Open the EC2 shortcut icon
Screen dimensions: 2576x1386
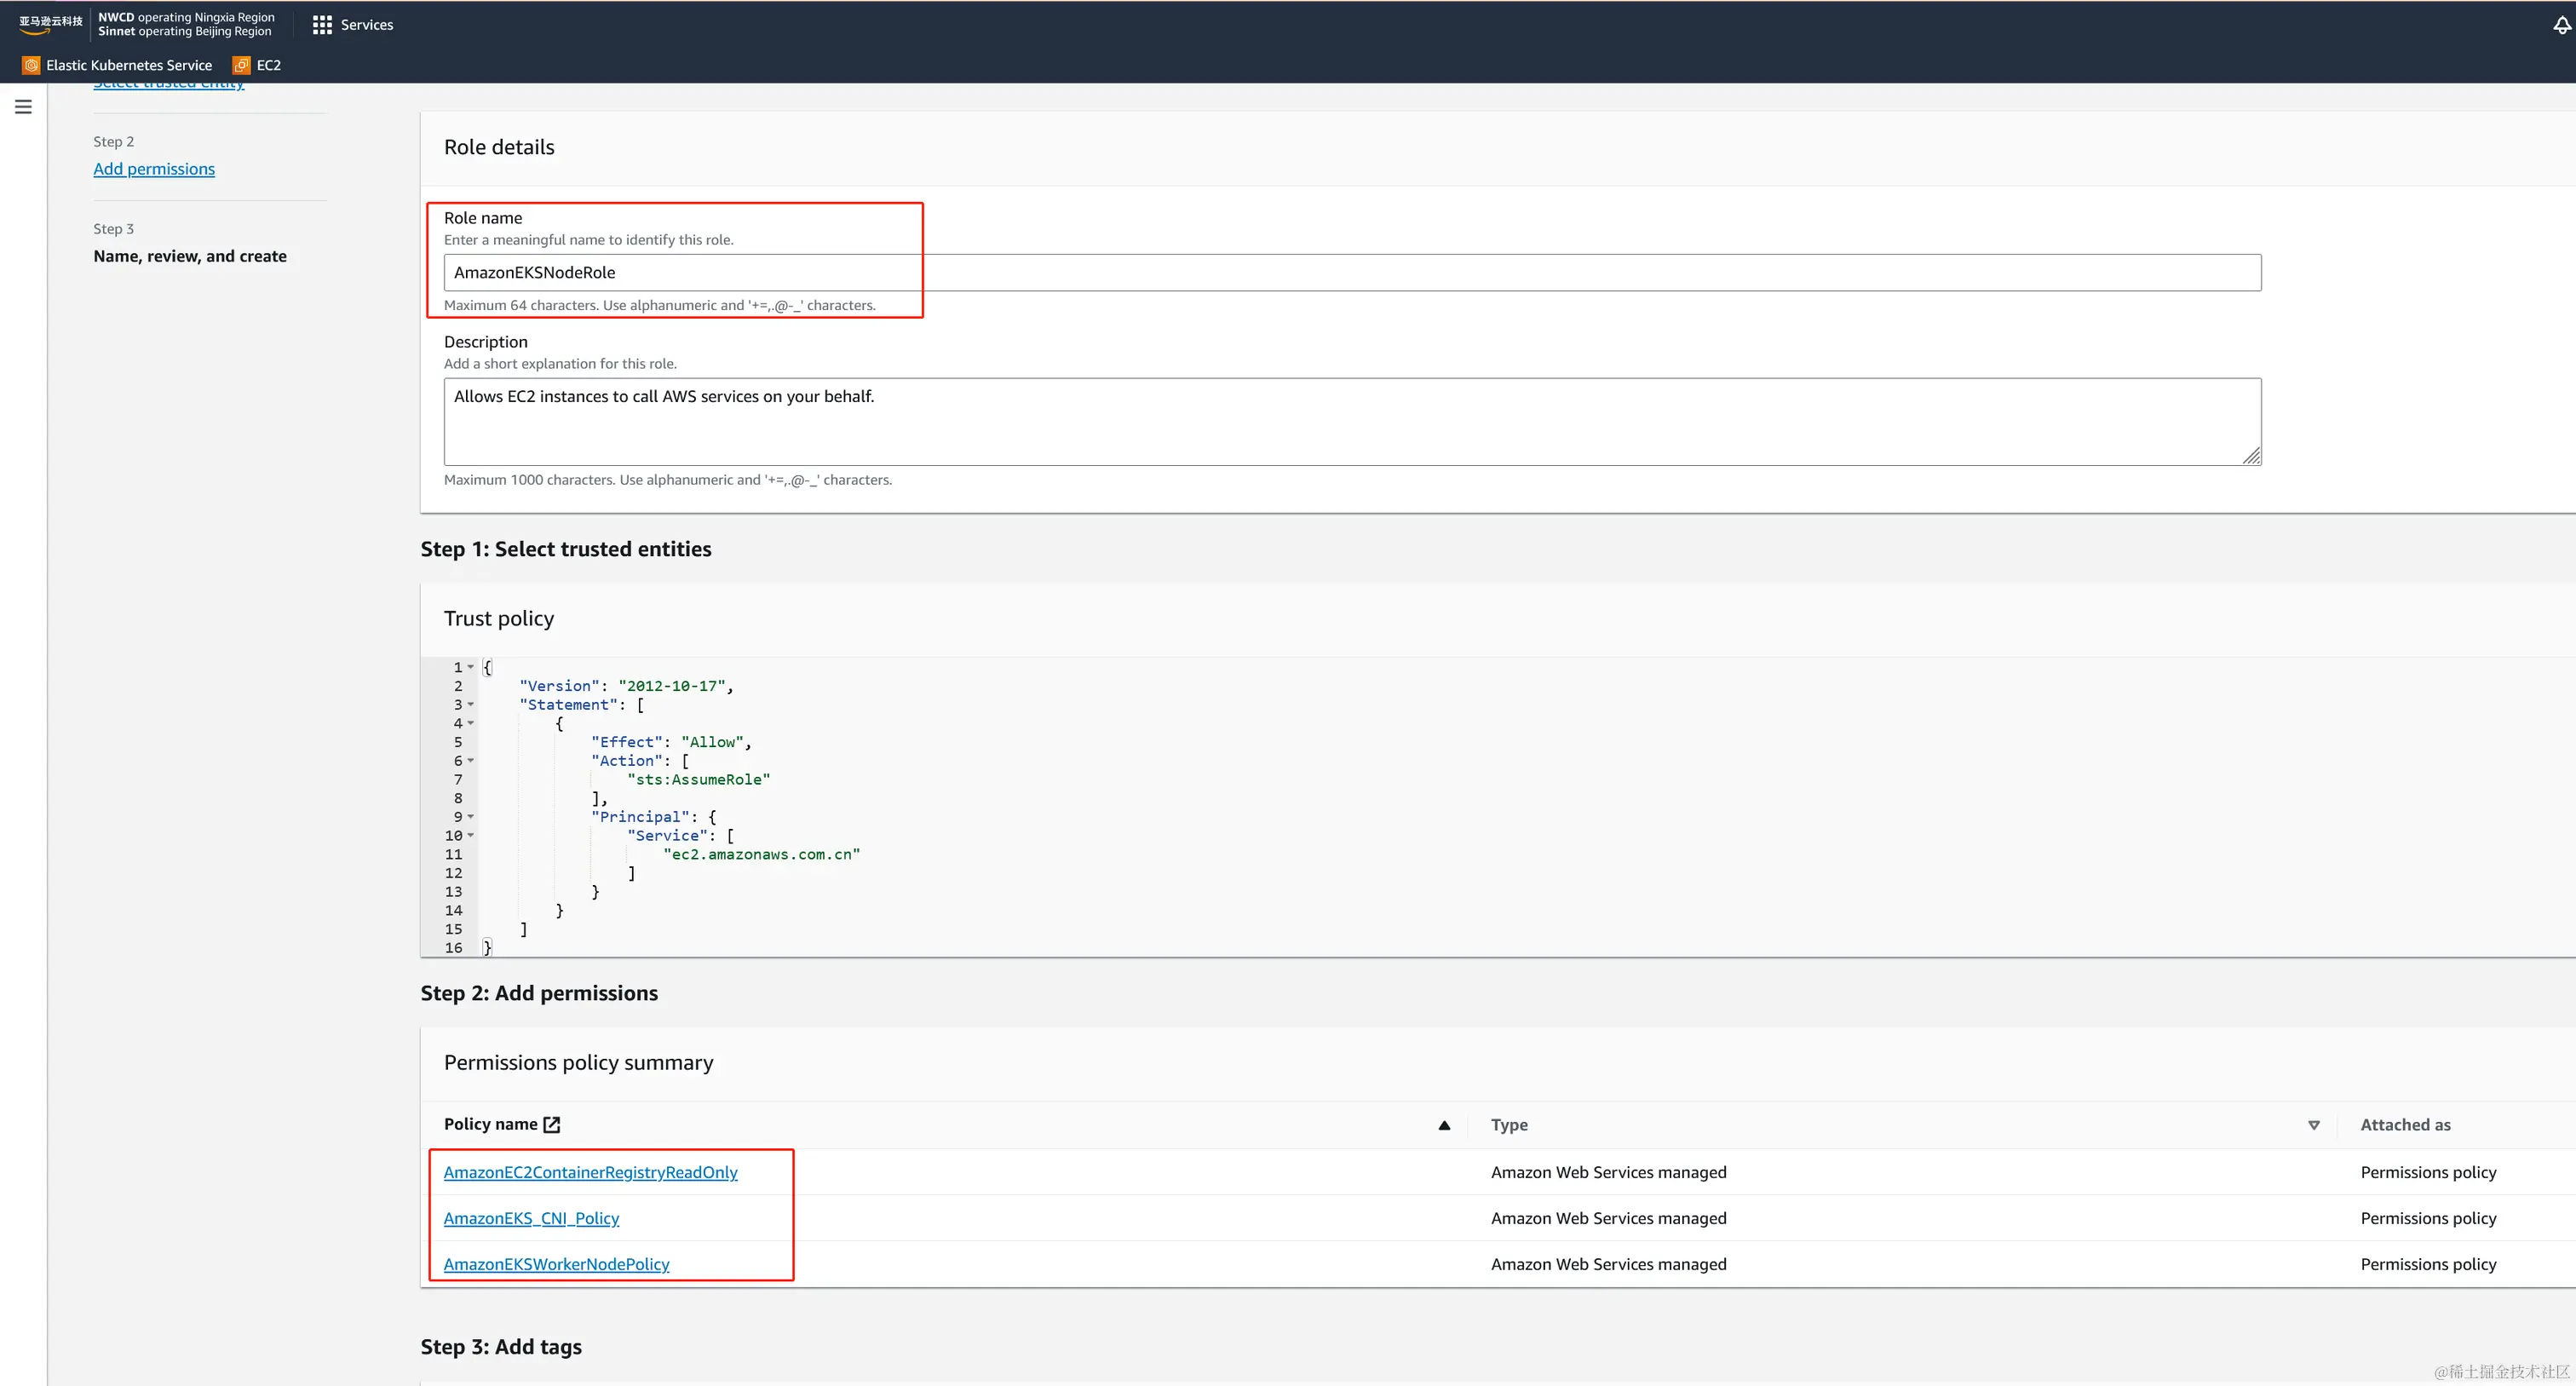pos(241,65)
